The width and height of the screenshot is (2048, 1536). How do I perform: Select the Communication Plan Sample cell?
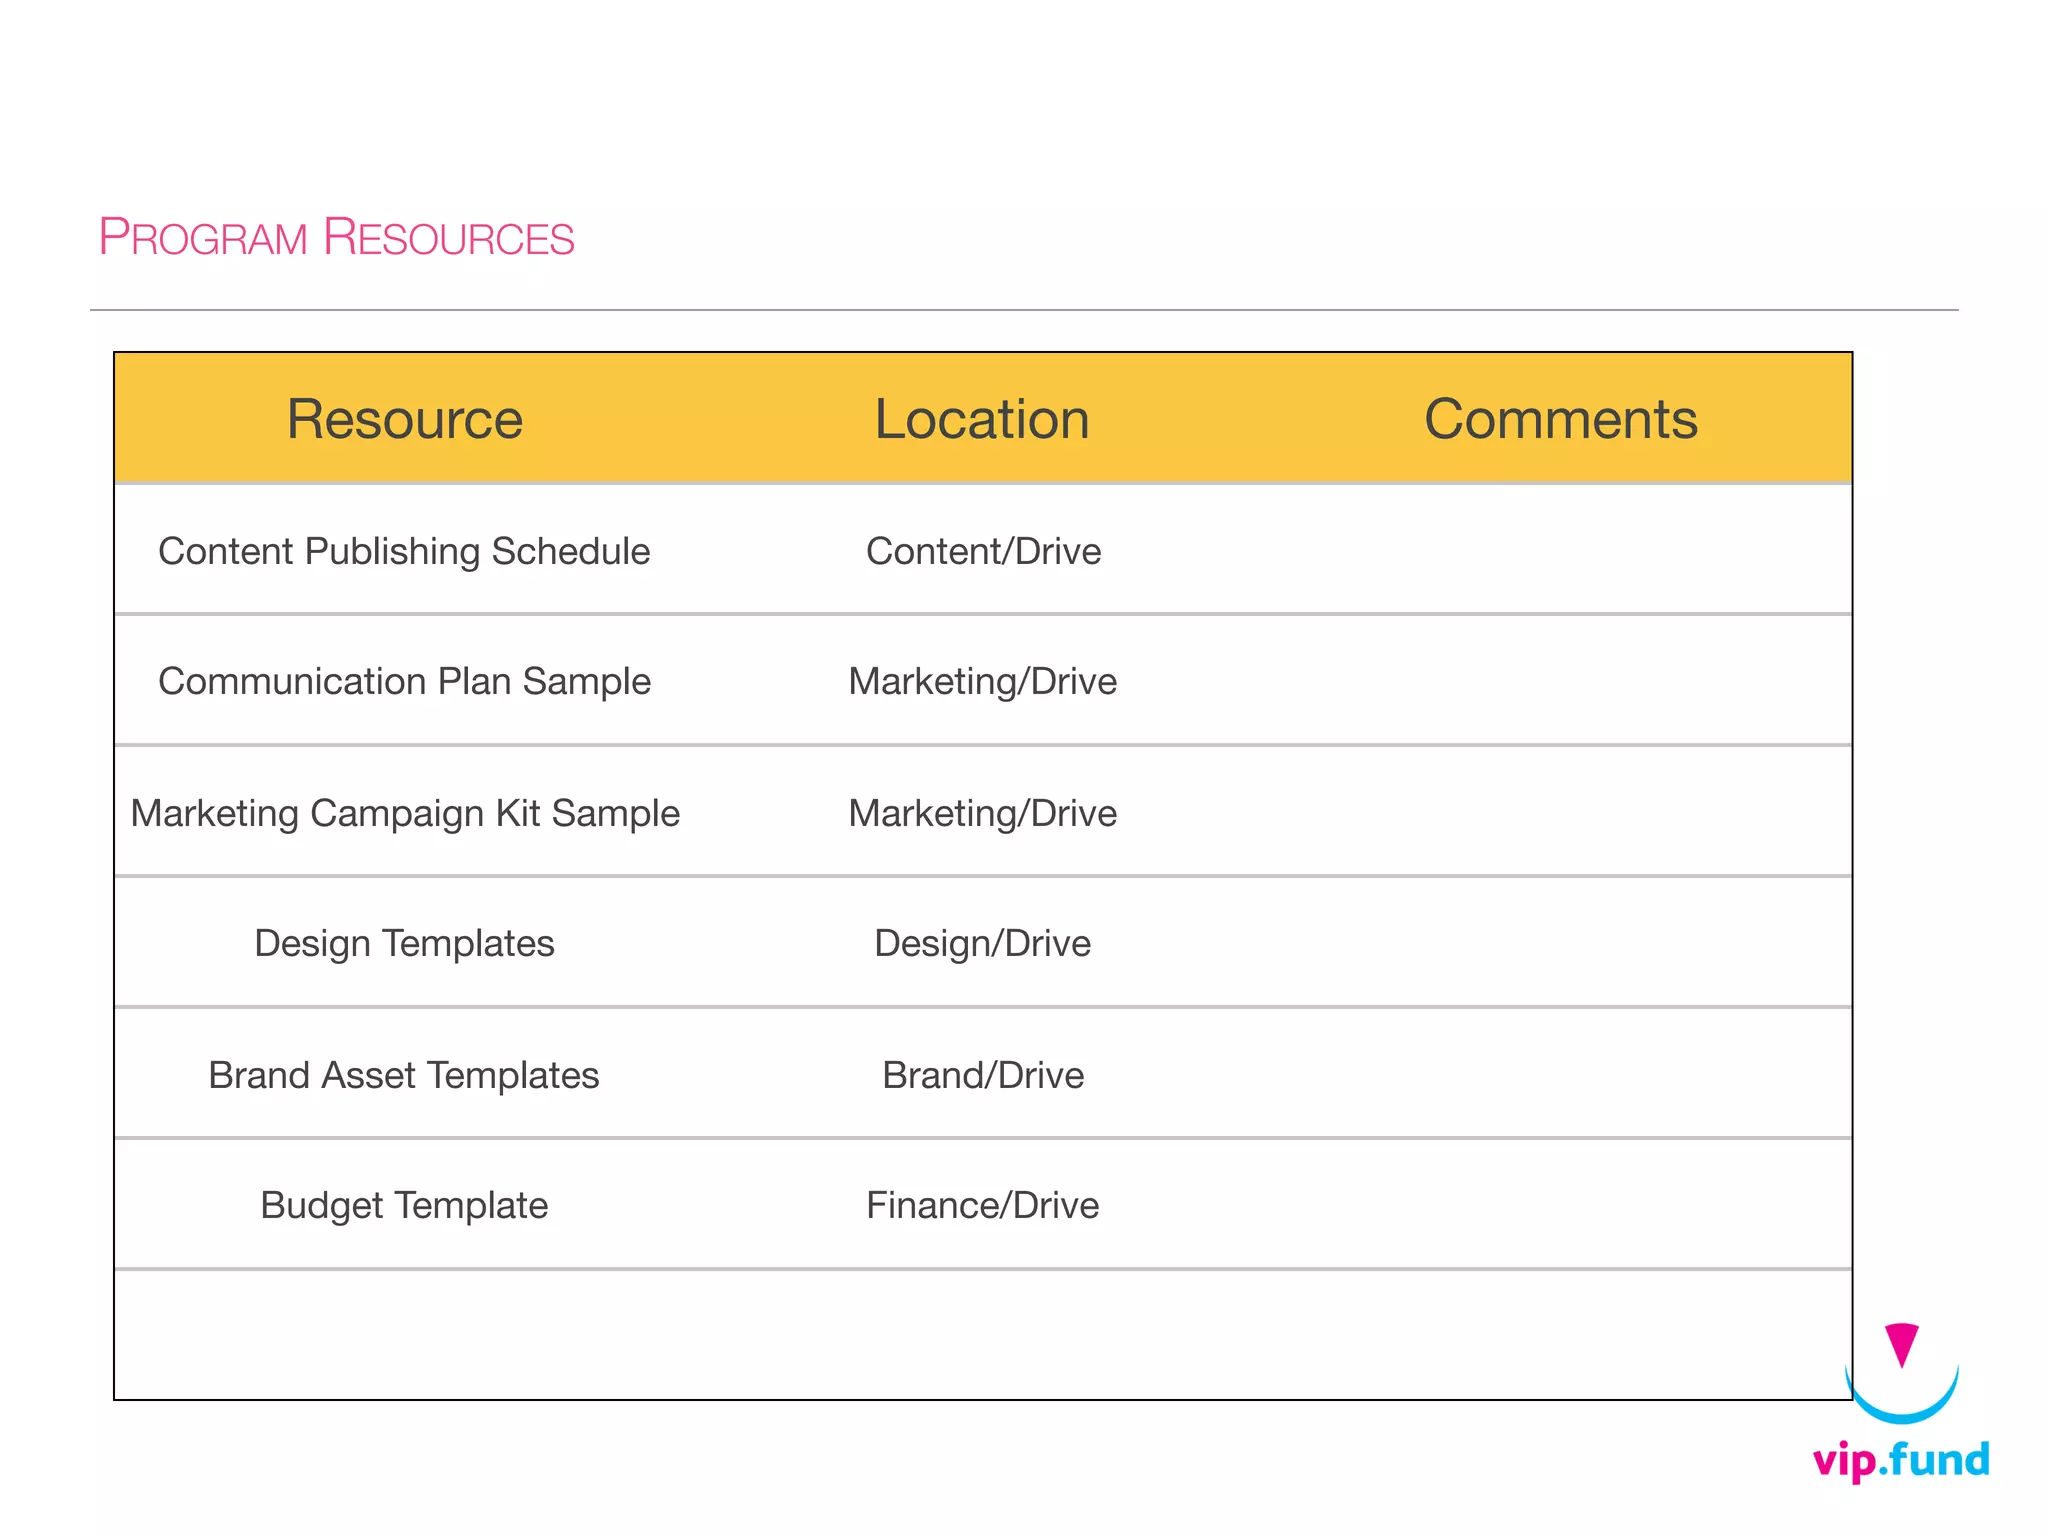pyautogui.click(x=404, y=682)
